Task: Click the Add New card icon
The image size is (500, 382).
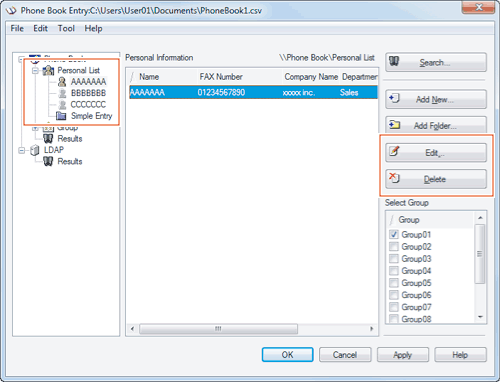Action: tap(394, 99)
